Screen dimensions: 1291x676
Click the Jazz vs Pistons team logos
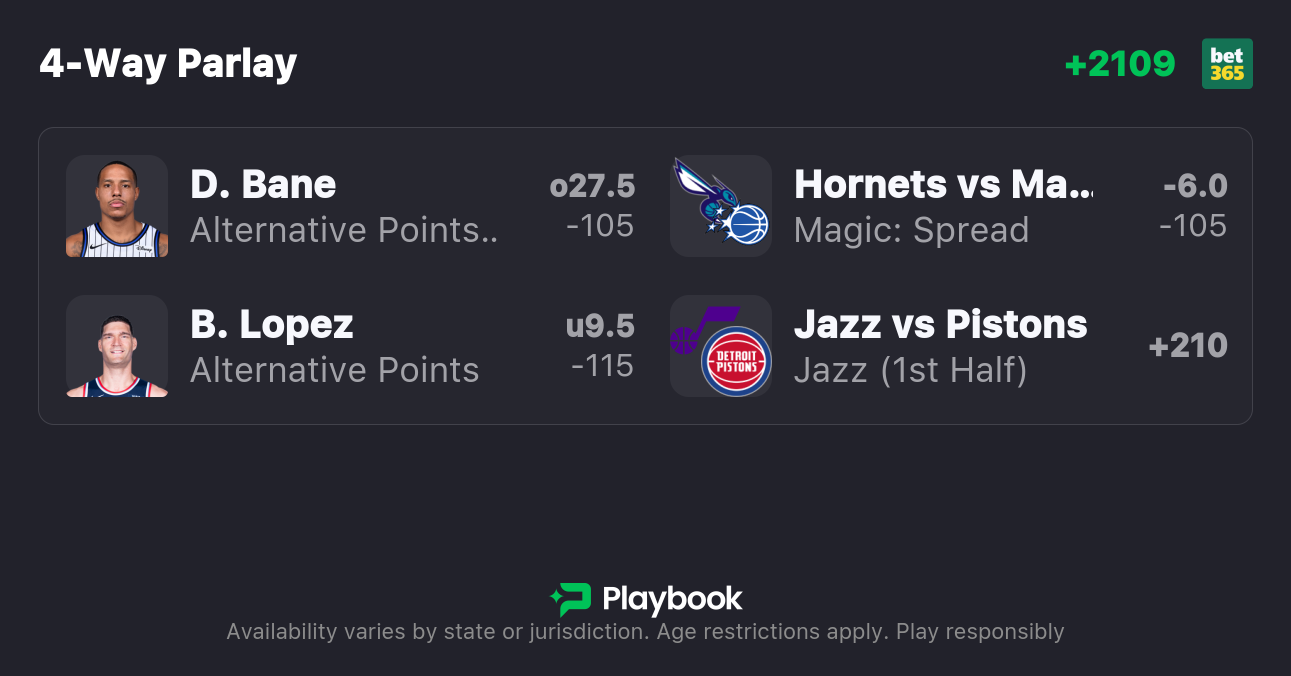[721, 346]
